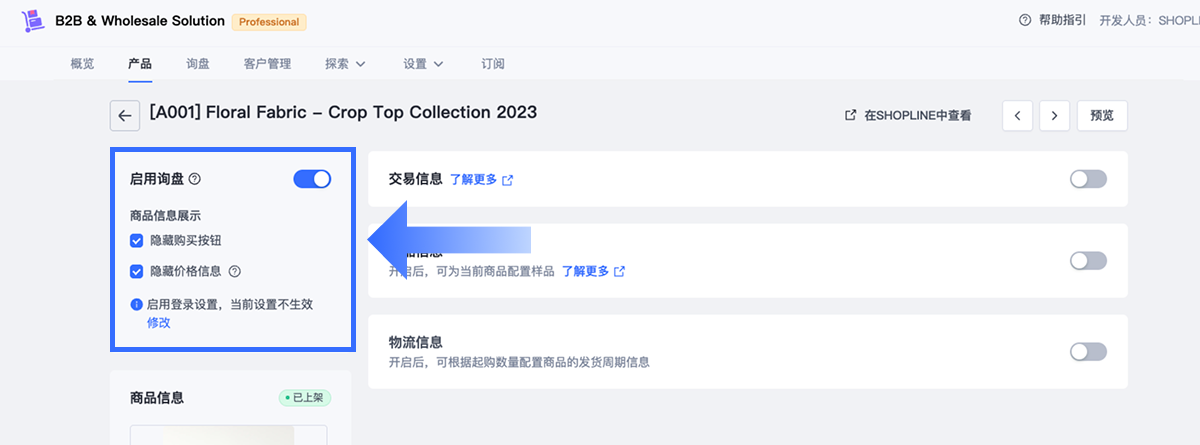Expand the 设置 dropdown menu
Image resolution: width=1200 pixels, height=445 pixels.
423,64
